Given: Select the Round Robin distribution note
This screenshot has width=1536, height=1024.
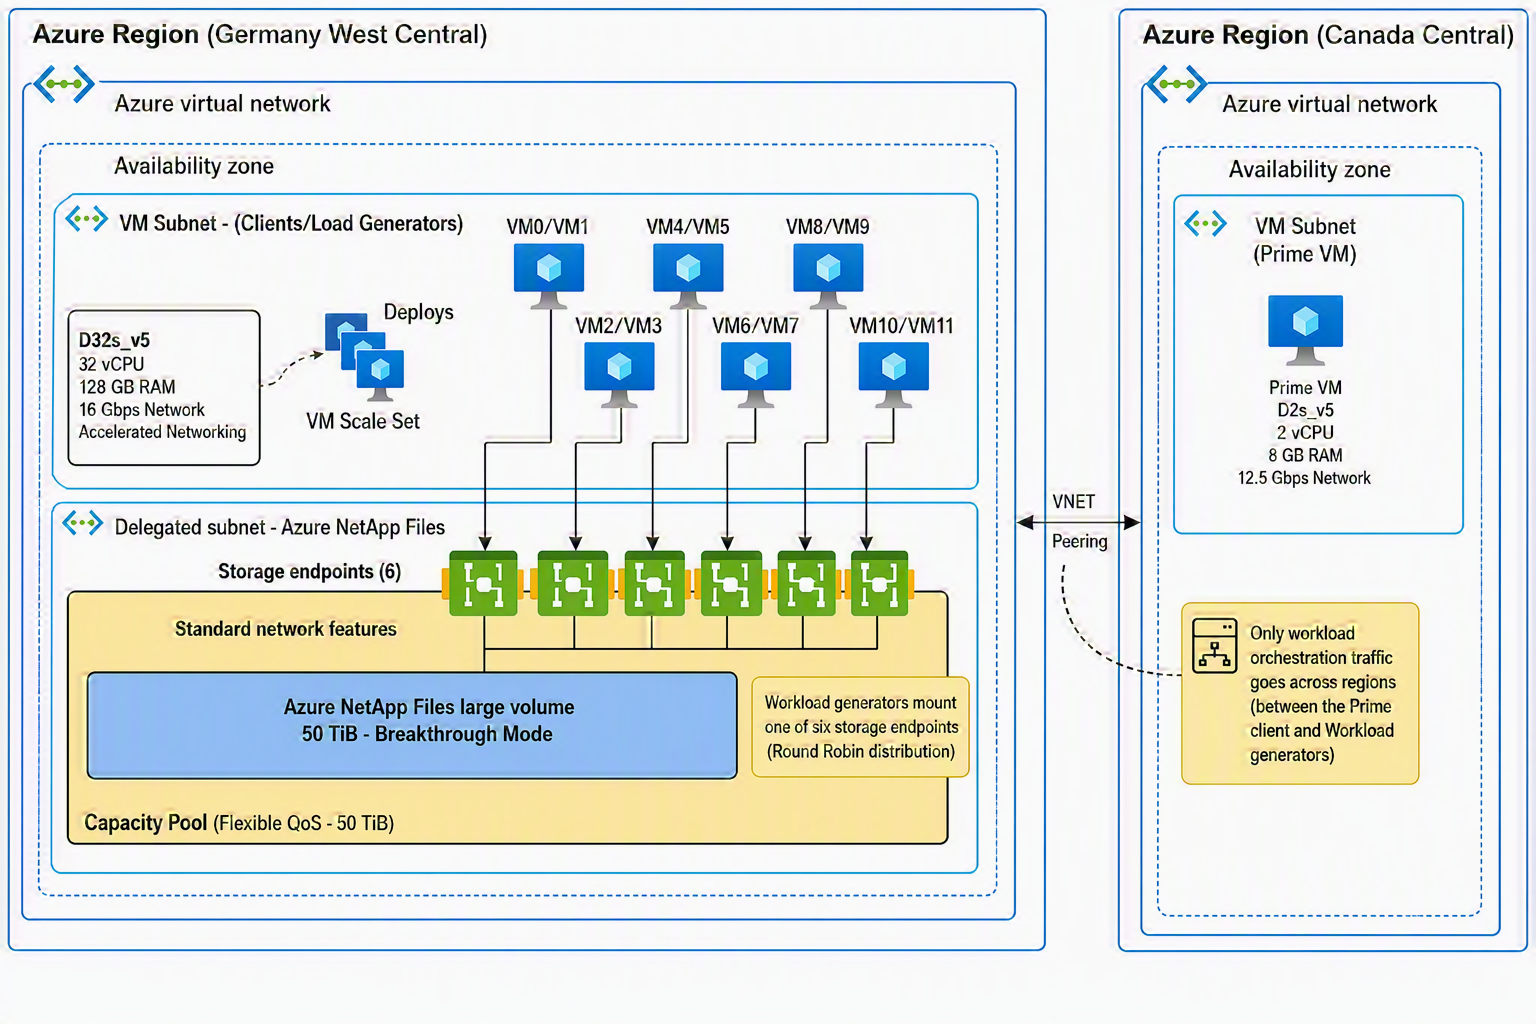Looking at the screenshot, I should (860, 727).
